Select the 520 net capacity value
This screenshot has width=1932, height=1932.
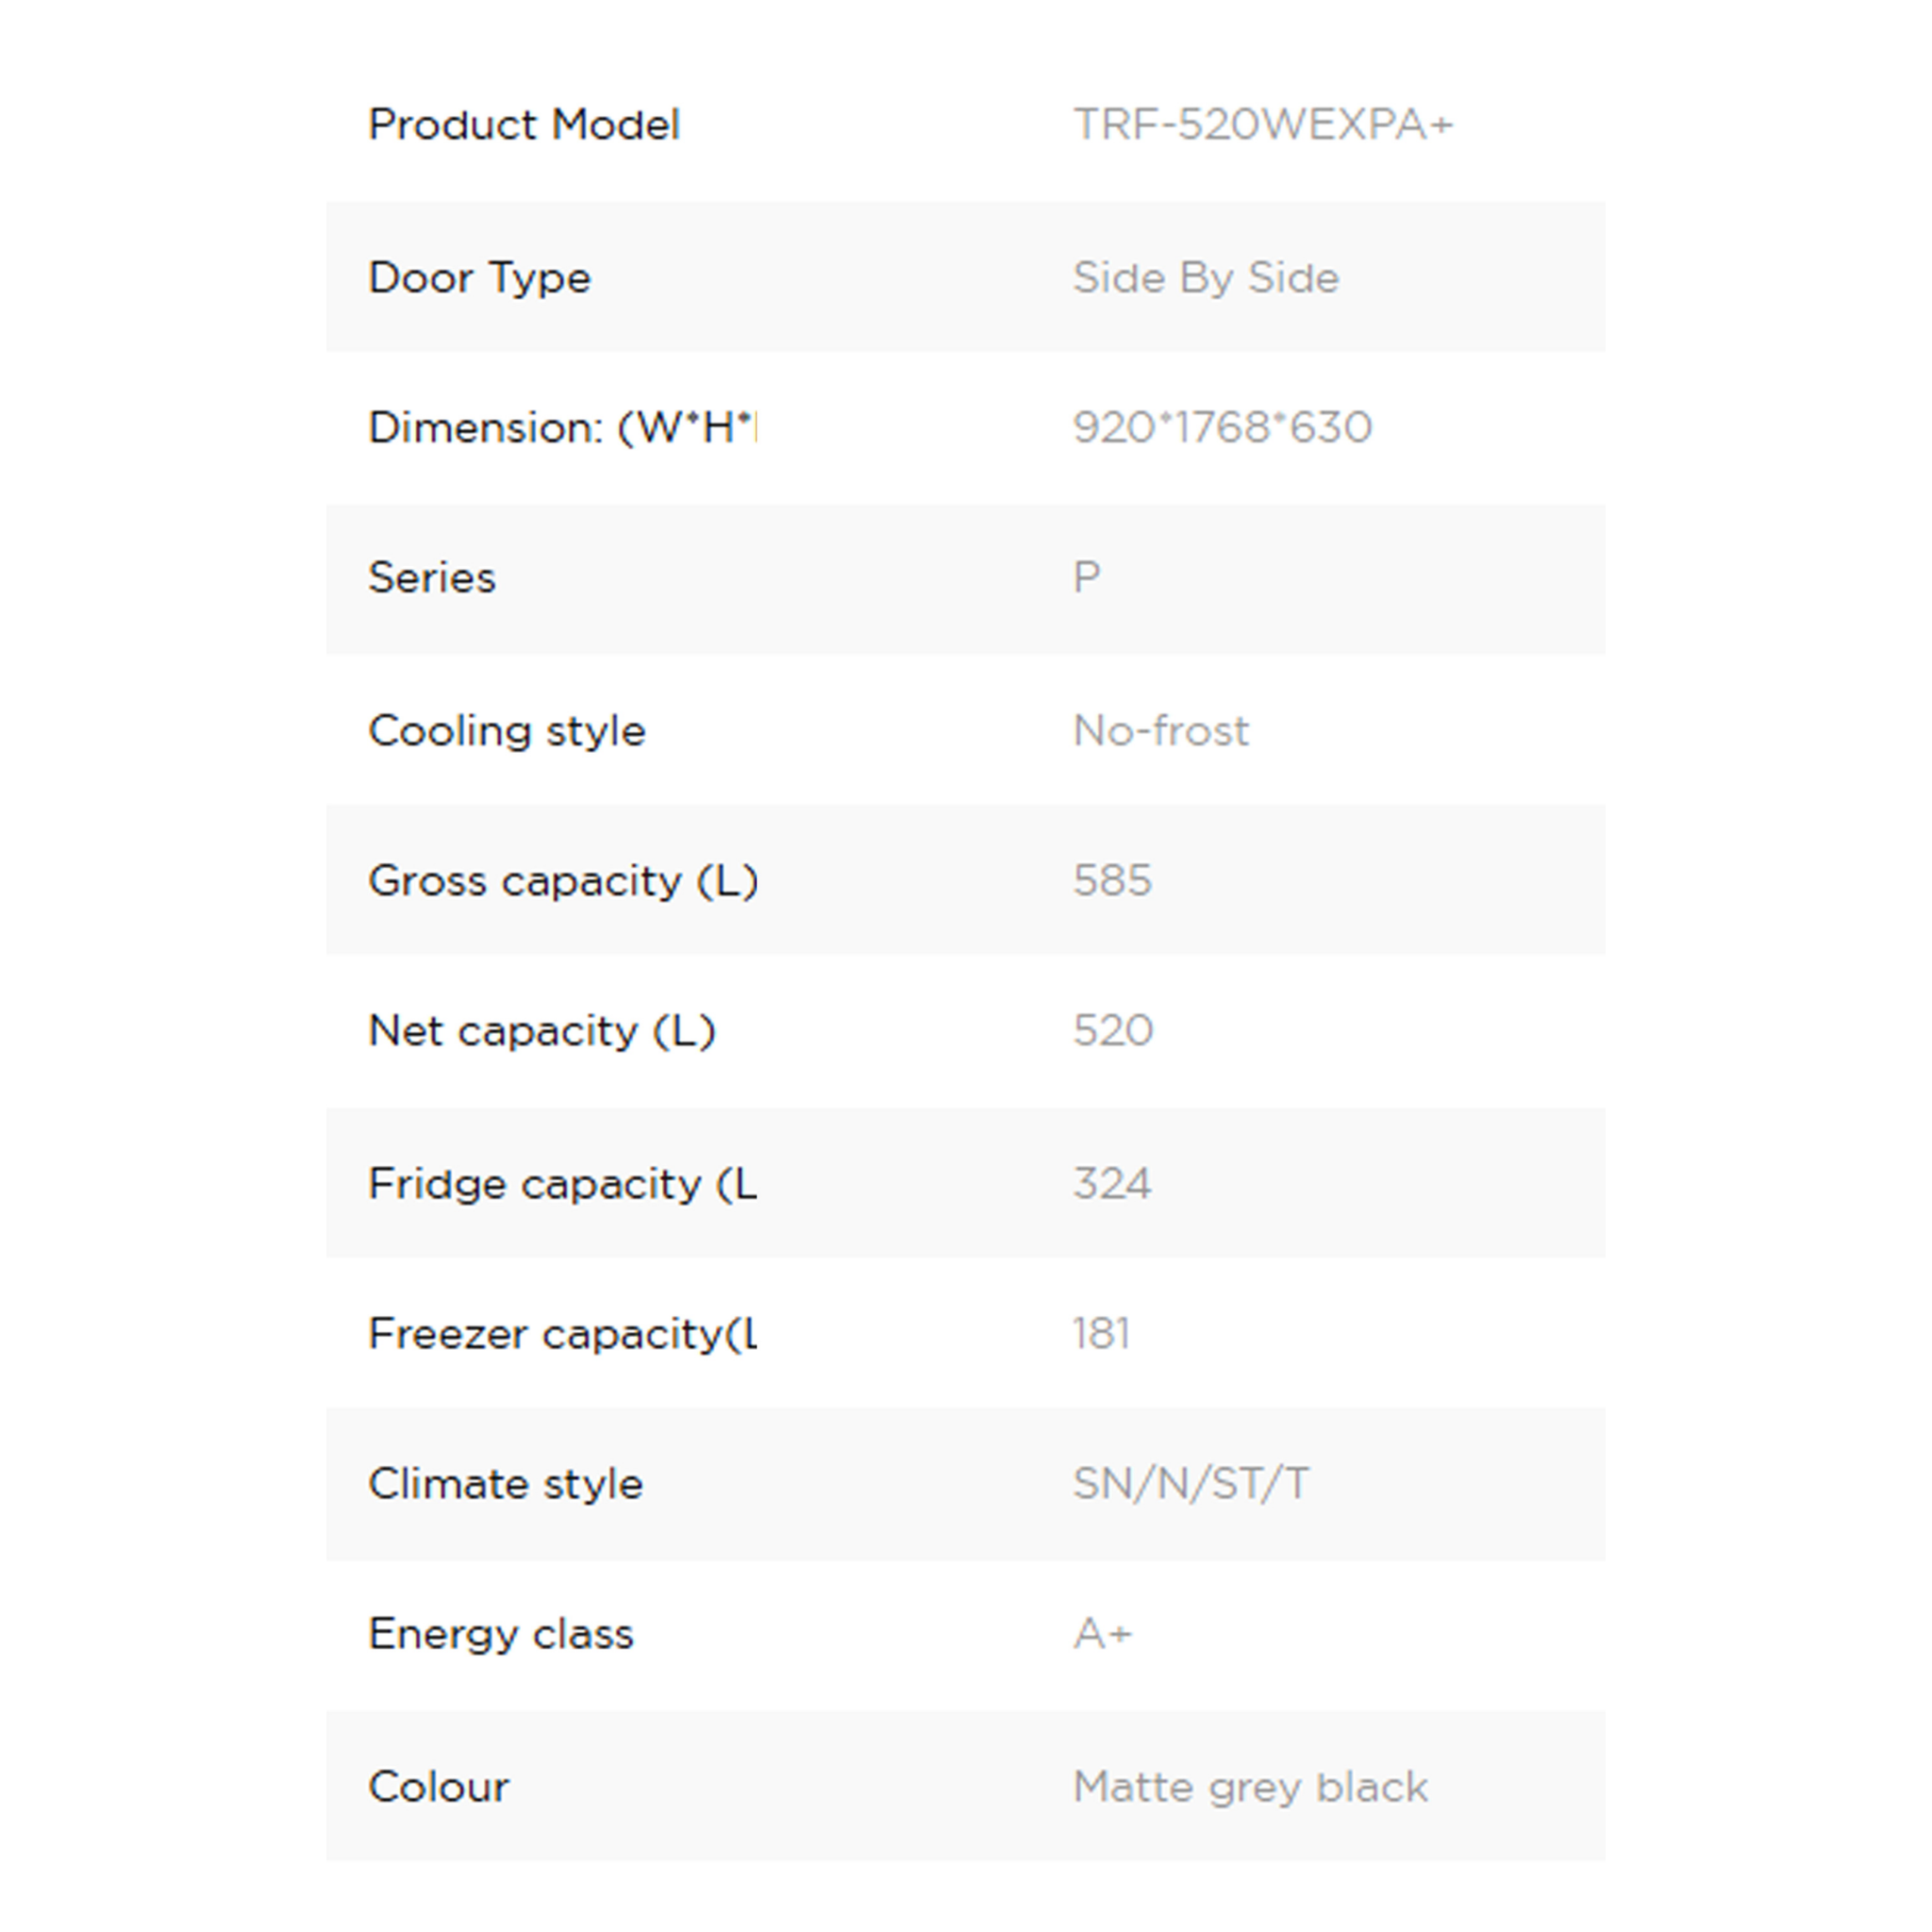pyautogui.click(x=1113, y=1031)
